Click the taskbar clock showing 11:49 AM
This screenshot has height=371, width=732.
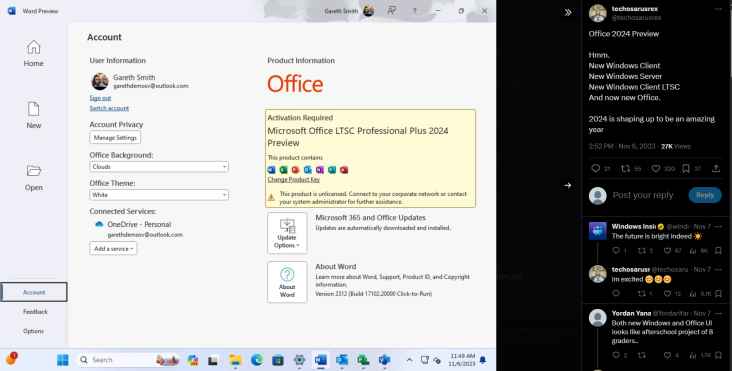click(x=462, y=360)
